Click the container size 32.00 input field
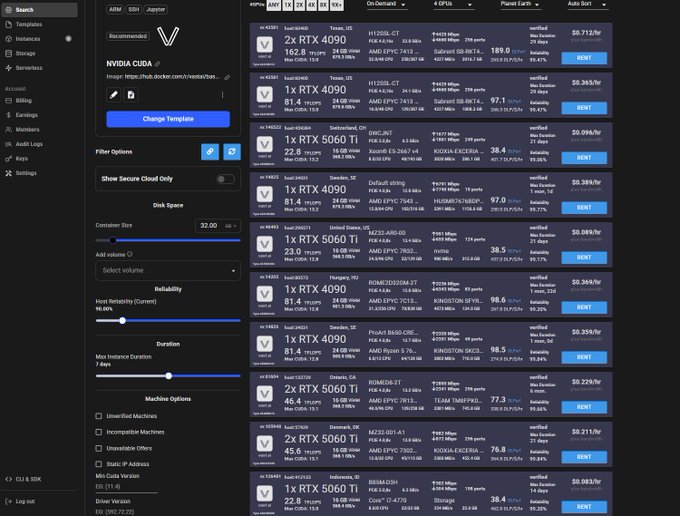 pyautogui.click(x=209, y=225)
